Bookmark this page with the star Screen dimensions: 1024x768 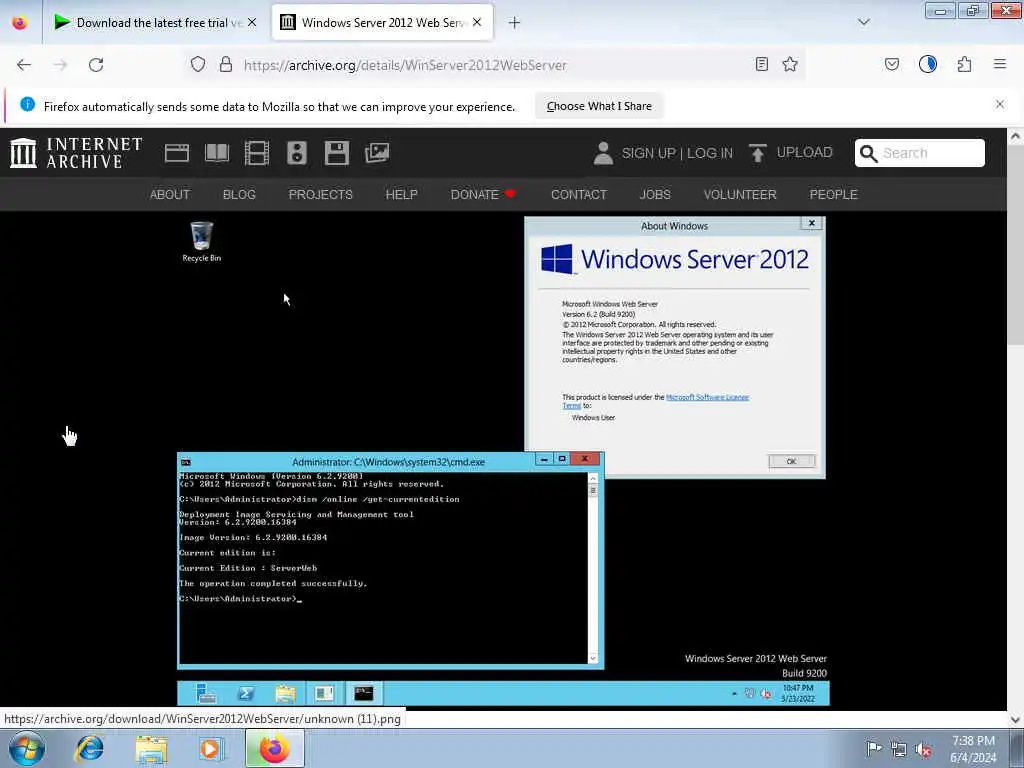[790, 64]
